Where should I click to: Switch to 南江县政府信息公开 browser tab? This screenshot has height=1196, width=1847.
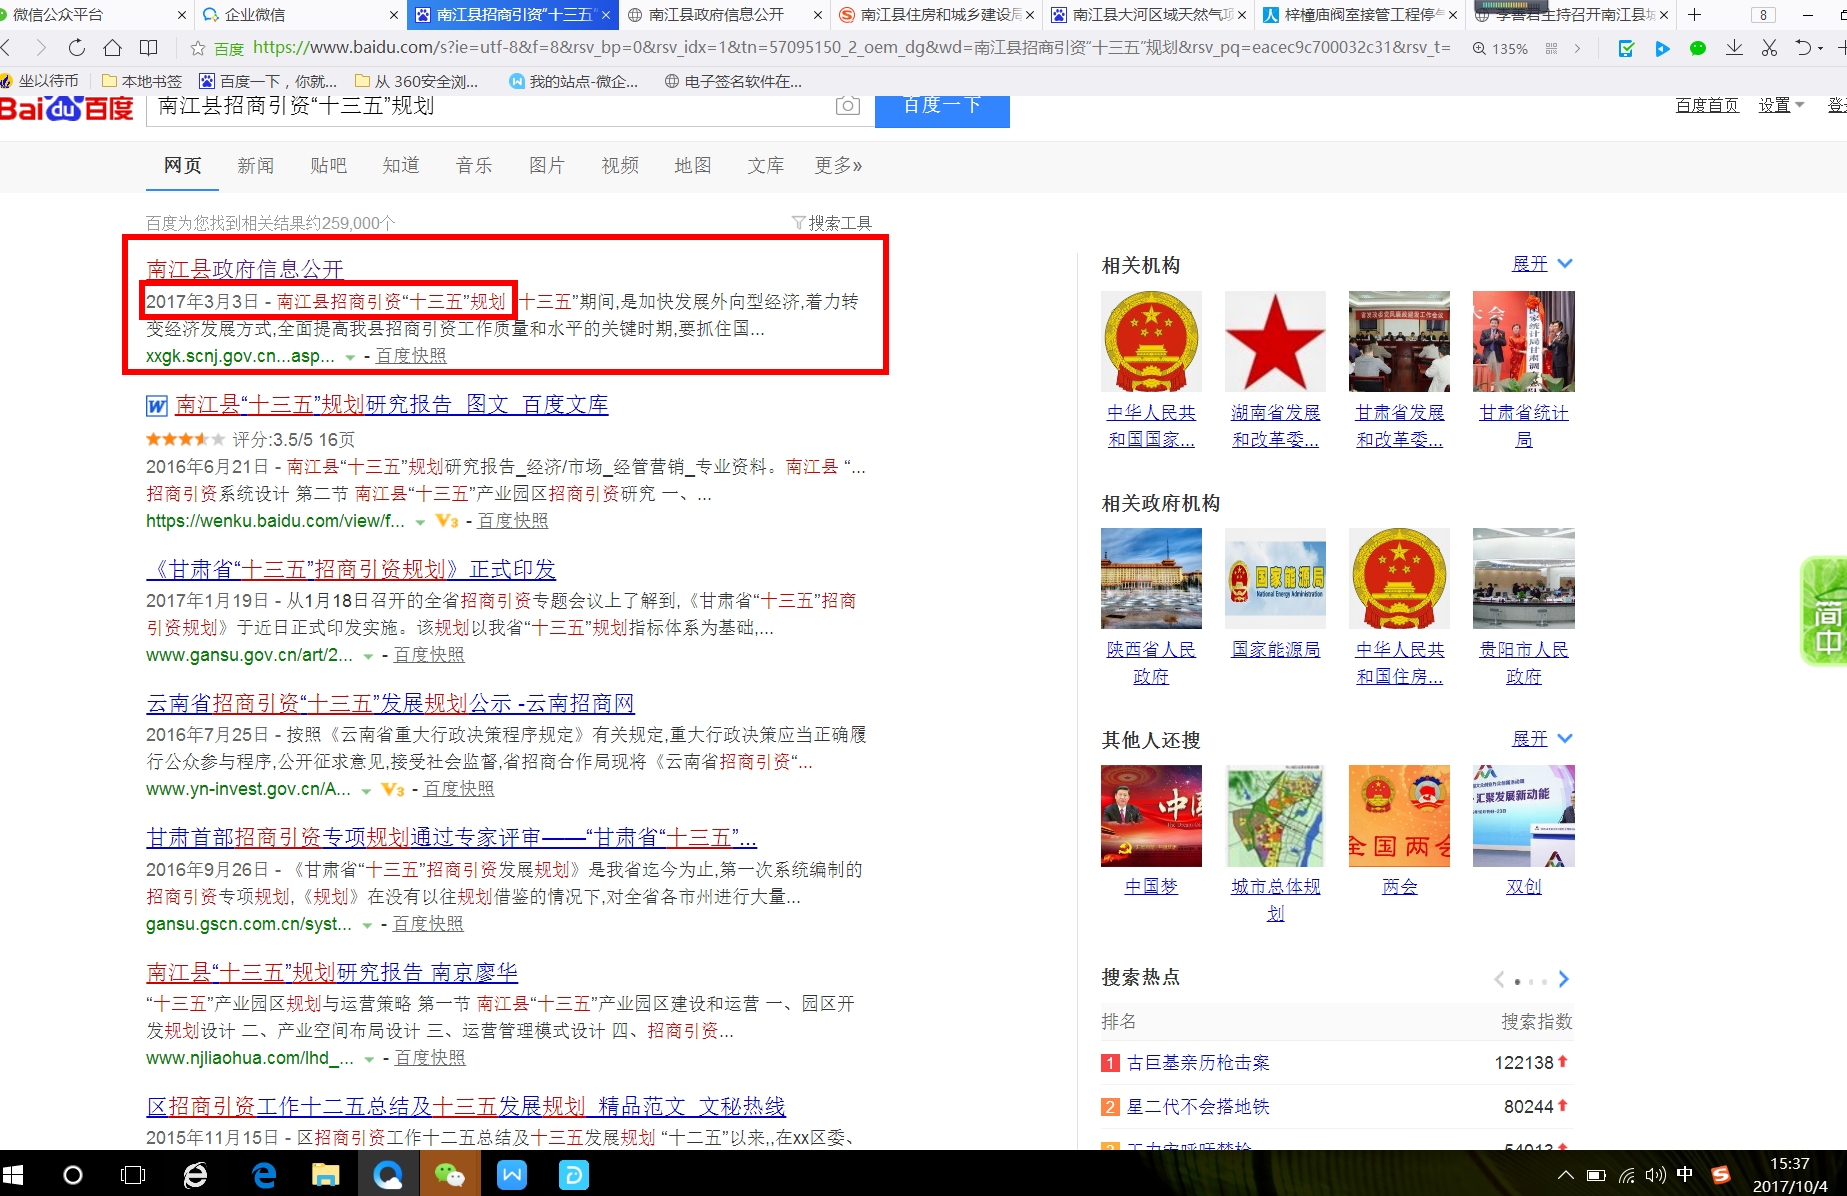point(724,15)
